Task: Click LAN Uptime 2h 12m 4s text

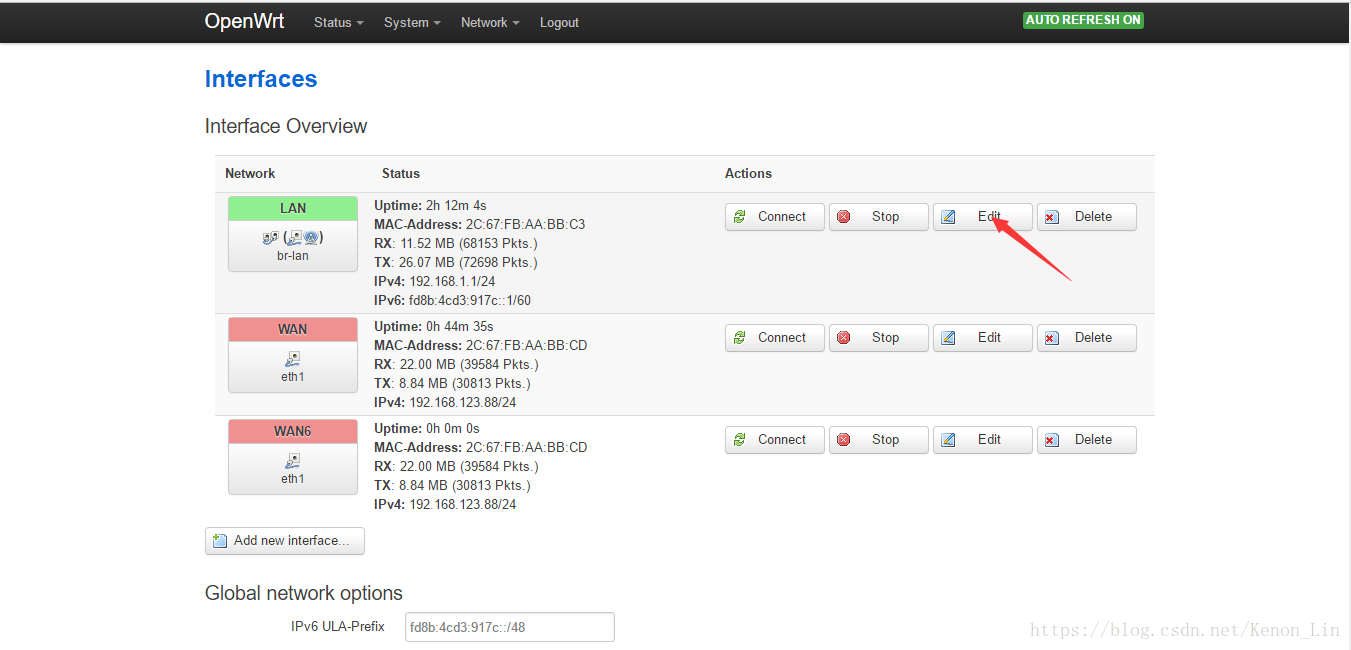Action: [x=430, y=206]
